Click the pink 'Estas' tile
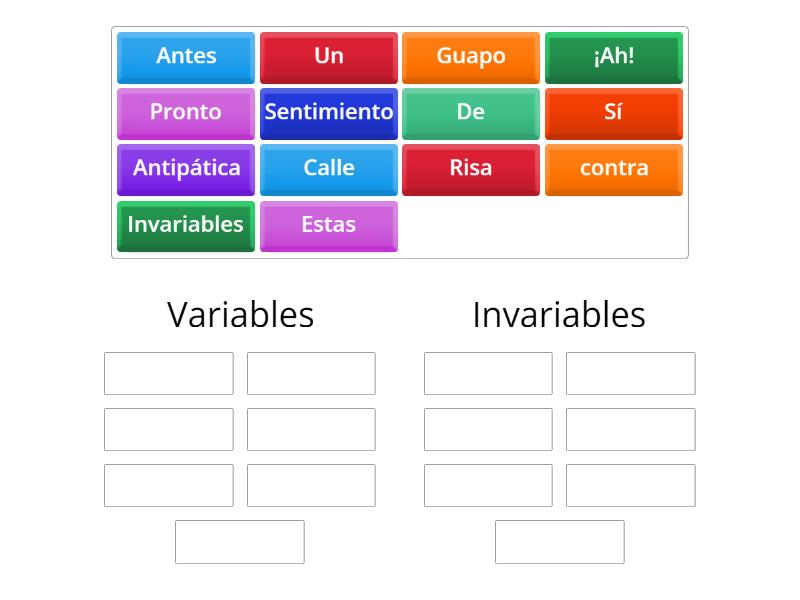This screenshot has height=600, width=800. tap(329, 225)
